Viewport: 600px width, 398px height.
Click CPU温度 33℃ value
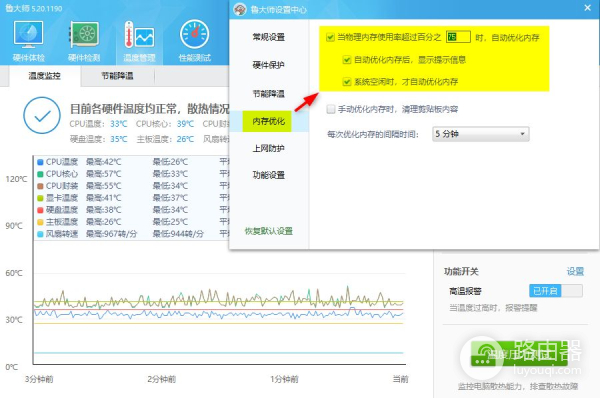tap(119, 124)
